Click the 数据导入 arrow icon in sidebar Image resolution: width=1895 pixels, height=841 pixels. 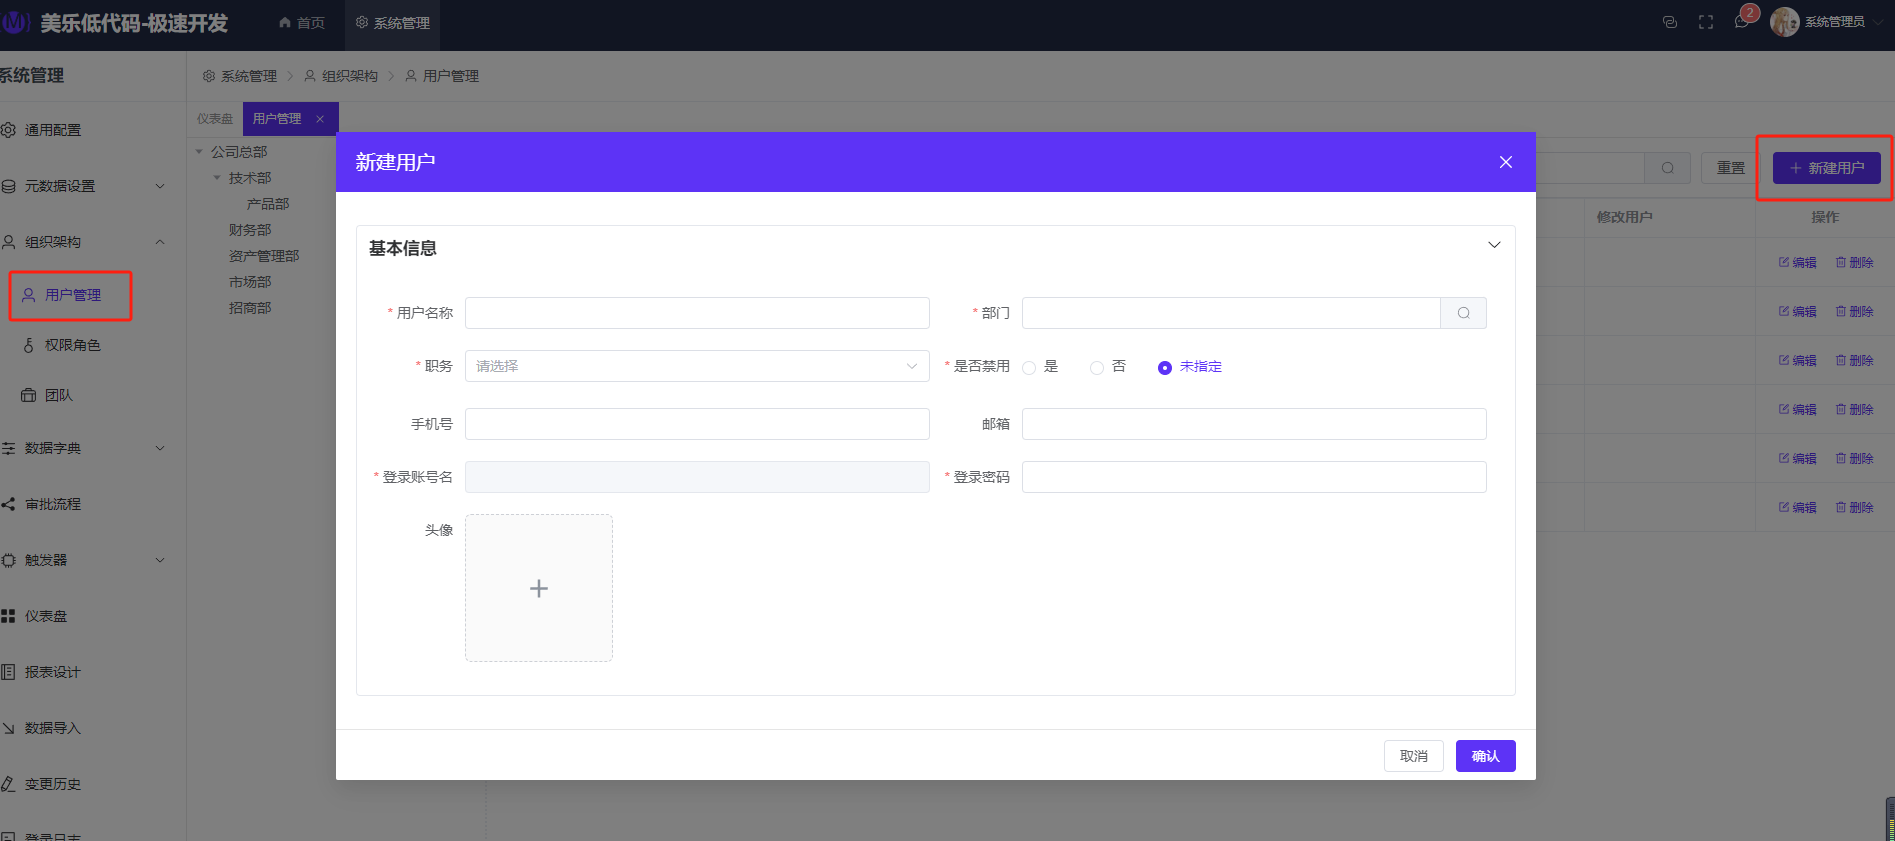[x=8, y=728]
